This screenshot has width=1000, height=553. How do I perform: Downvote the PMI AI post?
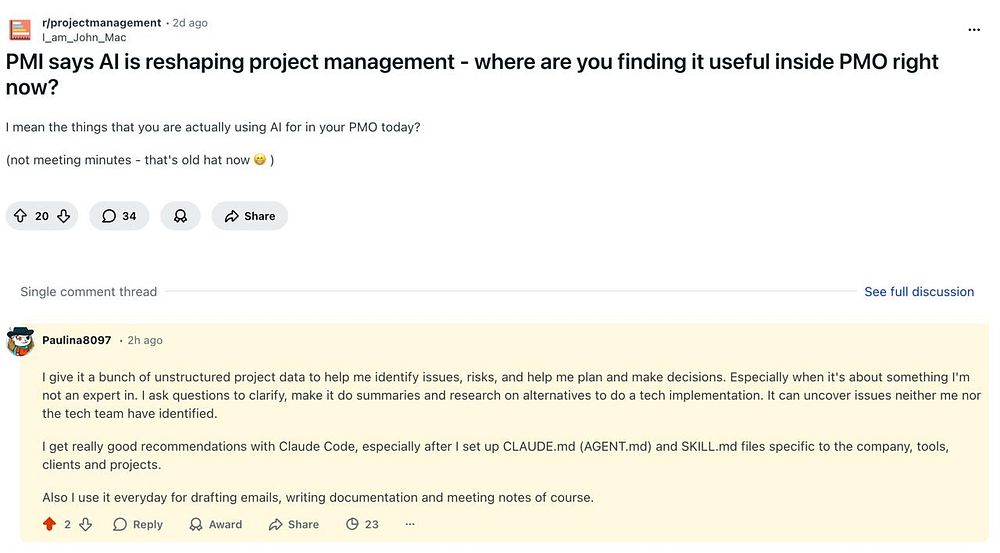pyautogui.click(x=64, y=216)
